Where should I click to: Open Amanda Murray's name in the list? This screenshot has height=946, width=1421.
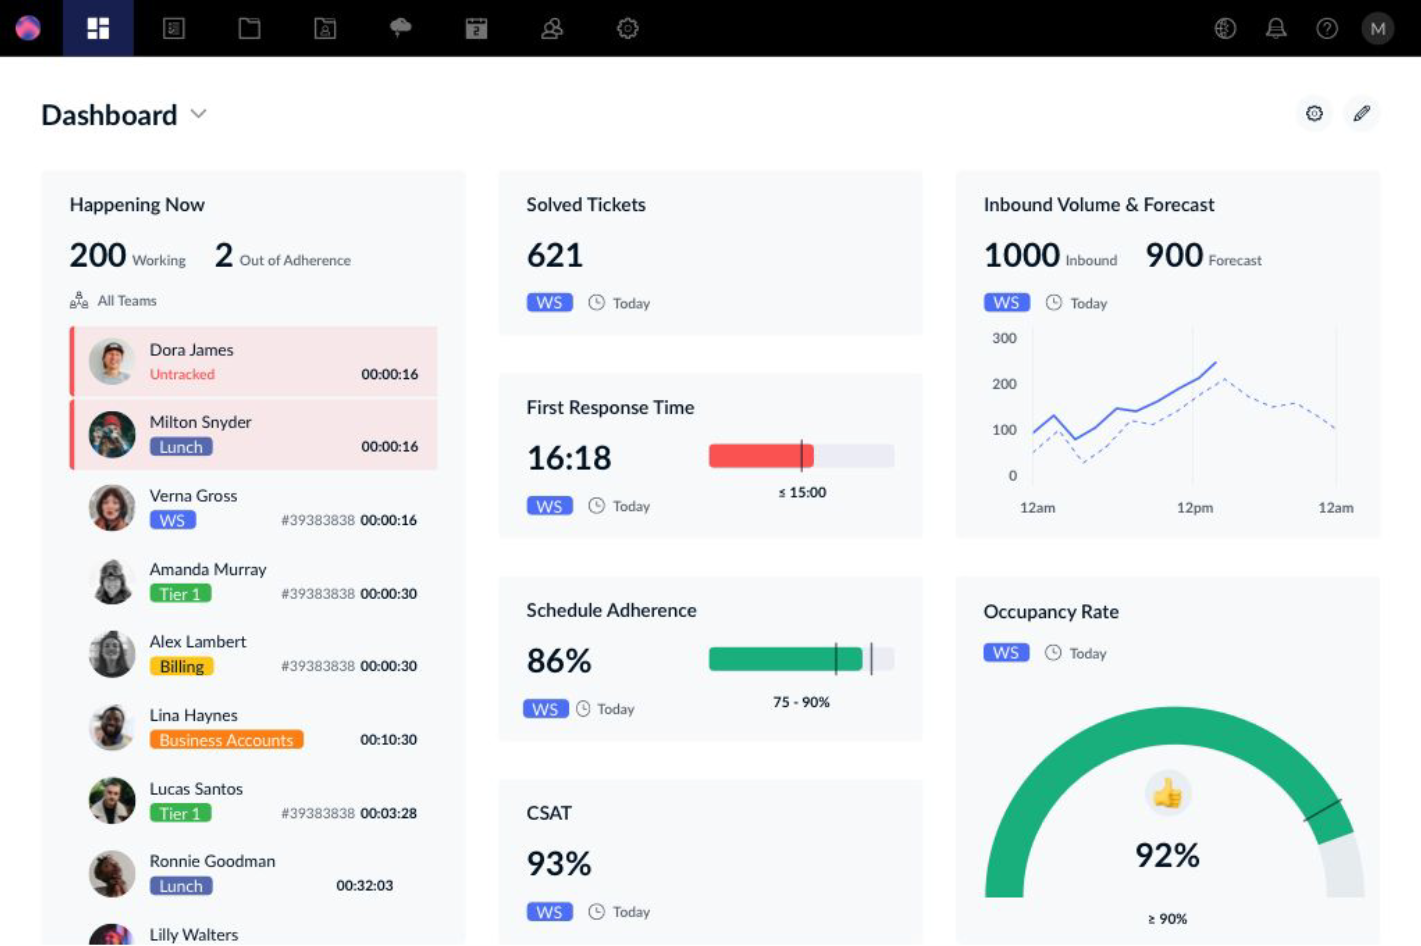208,569
